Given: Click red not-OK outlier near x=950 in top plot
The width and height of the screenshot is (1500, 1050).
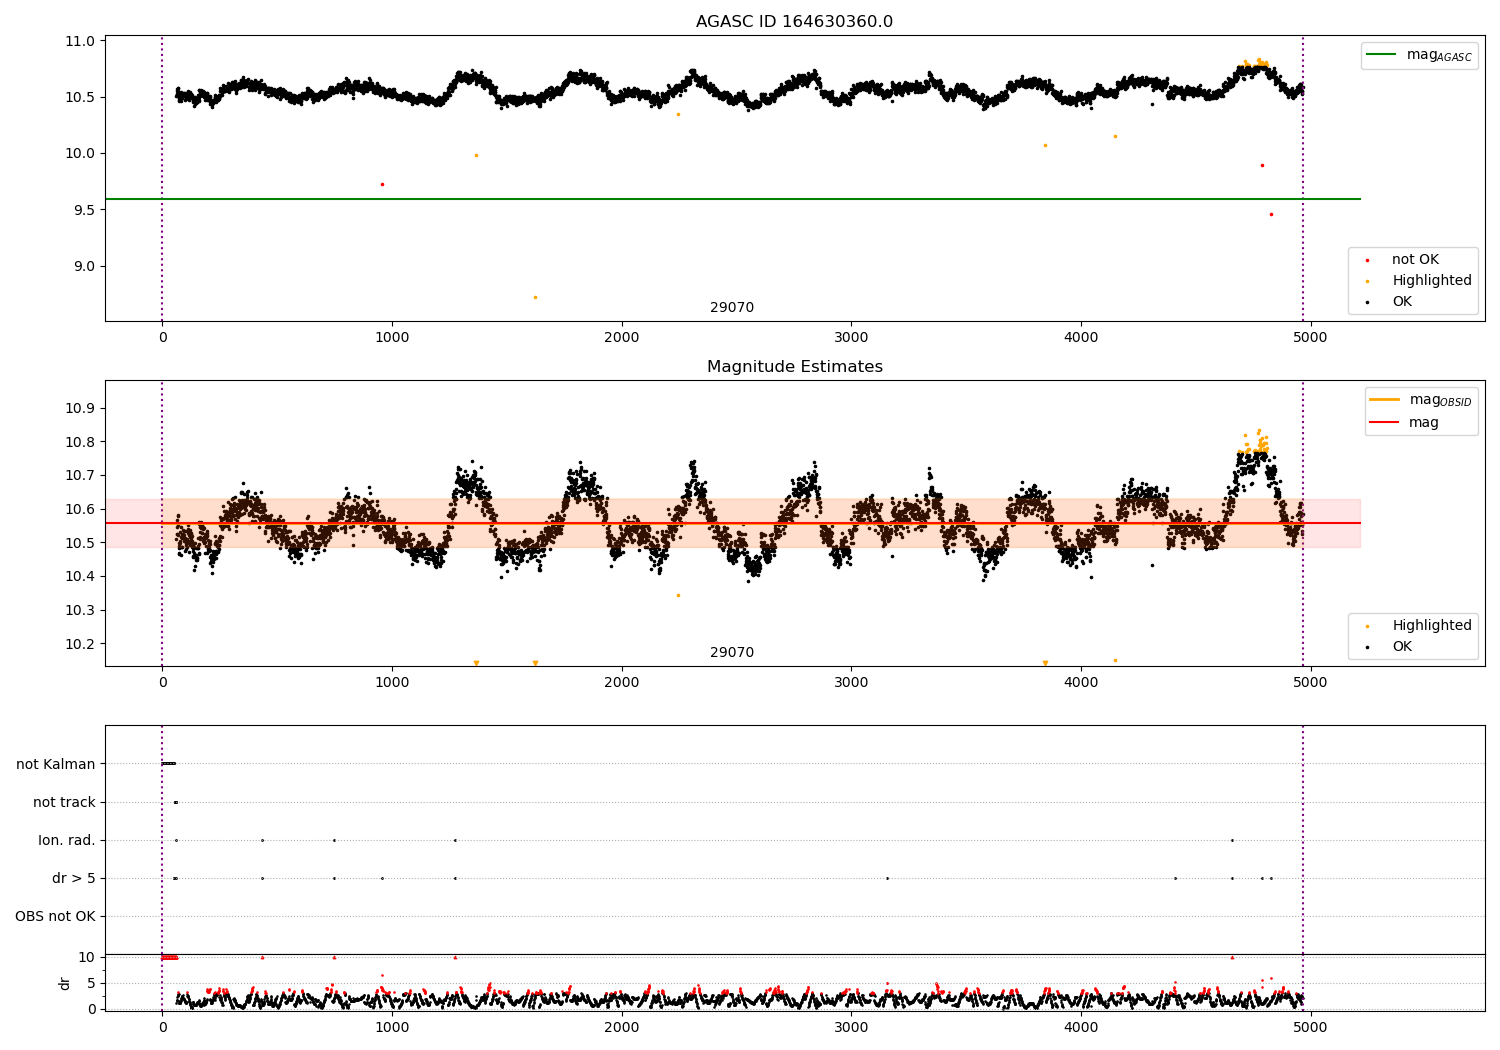Looking at the screenshot, I should 382,184.
